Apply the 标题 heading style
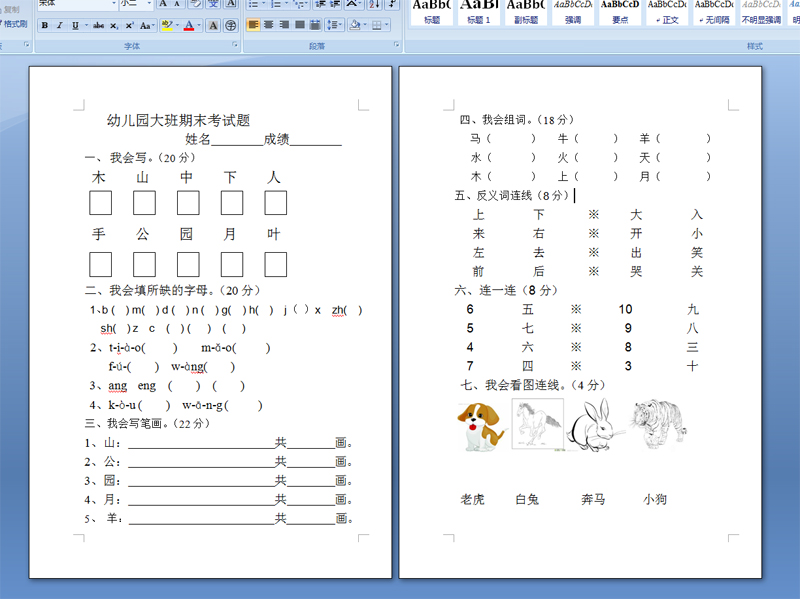Viewport: 800px width, 599px height. pyautogui.click(x=432, y=12)
